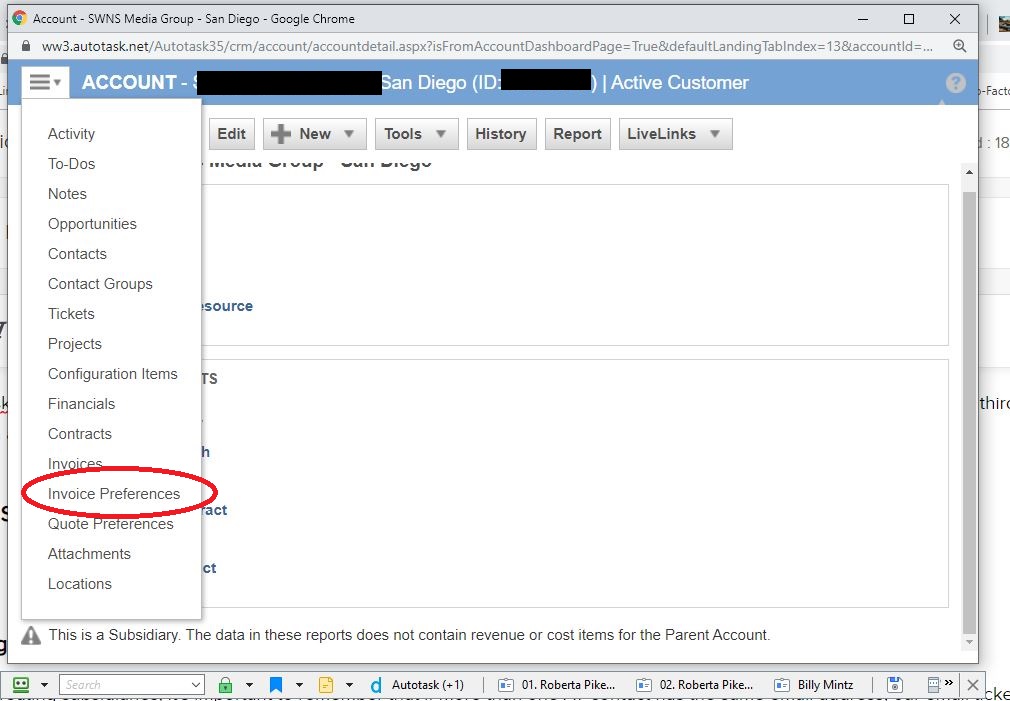Image resolution: width=1010 pixels, height=701 pixels.
Task: Expand the toolbar overflow chevron
Action: 949,683
